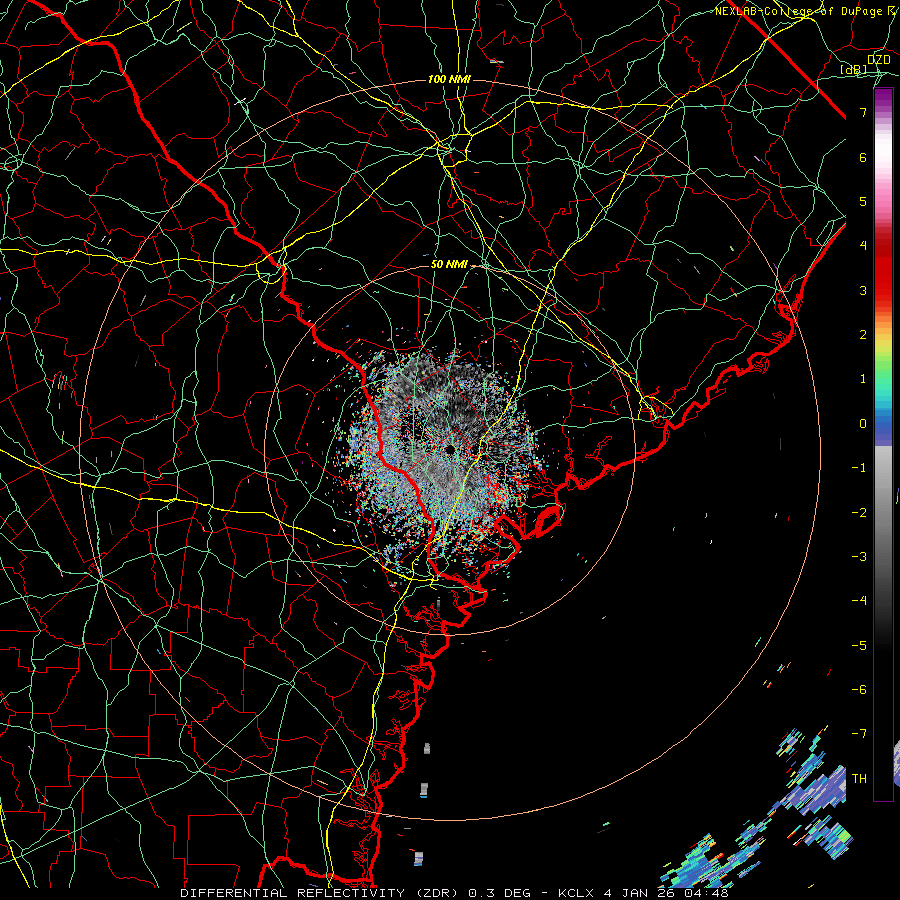Click the "-1" value on the color scale
This screenshot has width=900, height=900.
[x=859, y=468]
